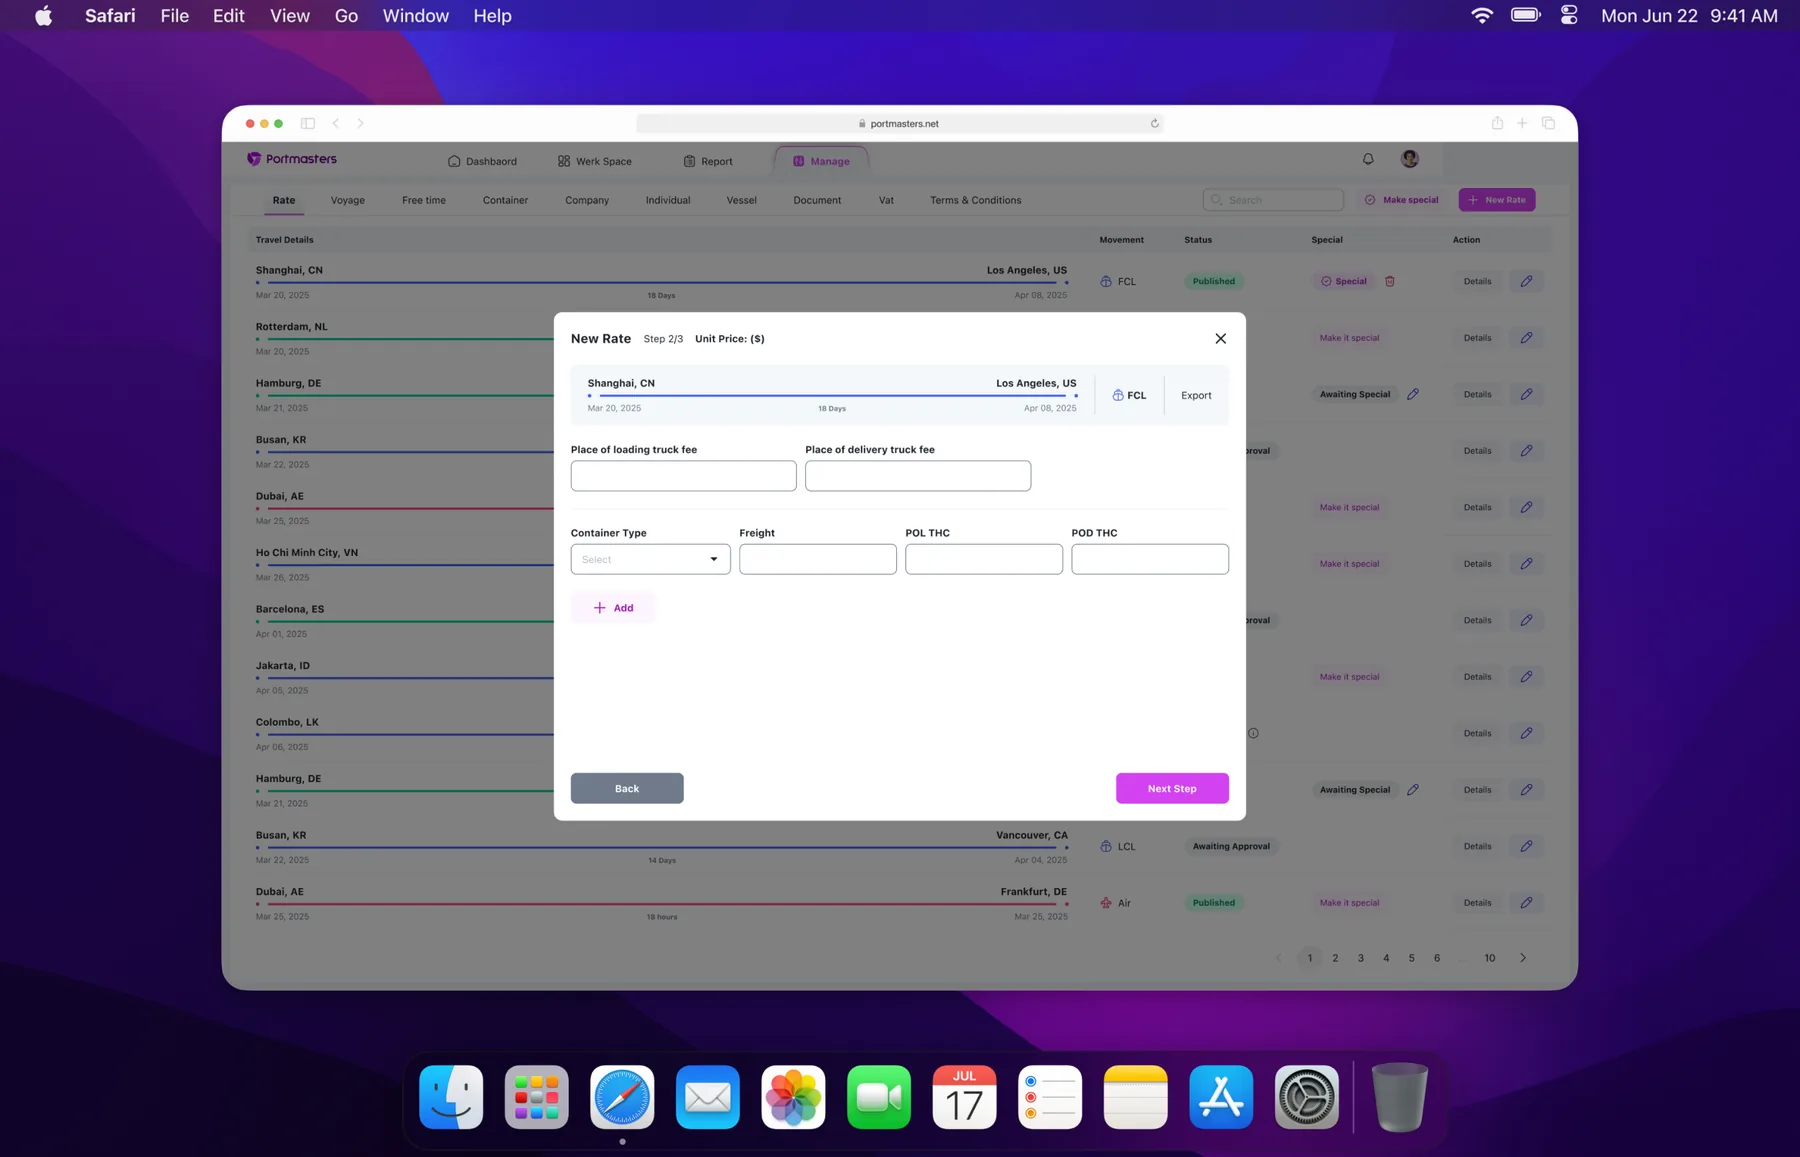Select the Manage tab
The width and height of the screenshot is (1800, 1157).
(821, 161)
